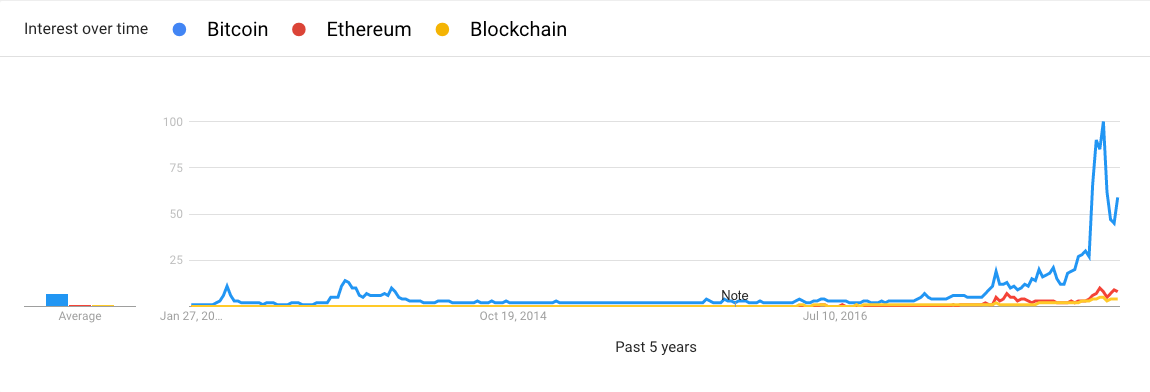Select the Blockchain legend label
The width and height of the screenshot is (1150, 392).
(x=518, y=30)
